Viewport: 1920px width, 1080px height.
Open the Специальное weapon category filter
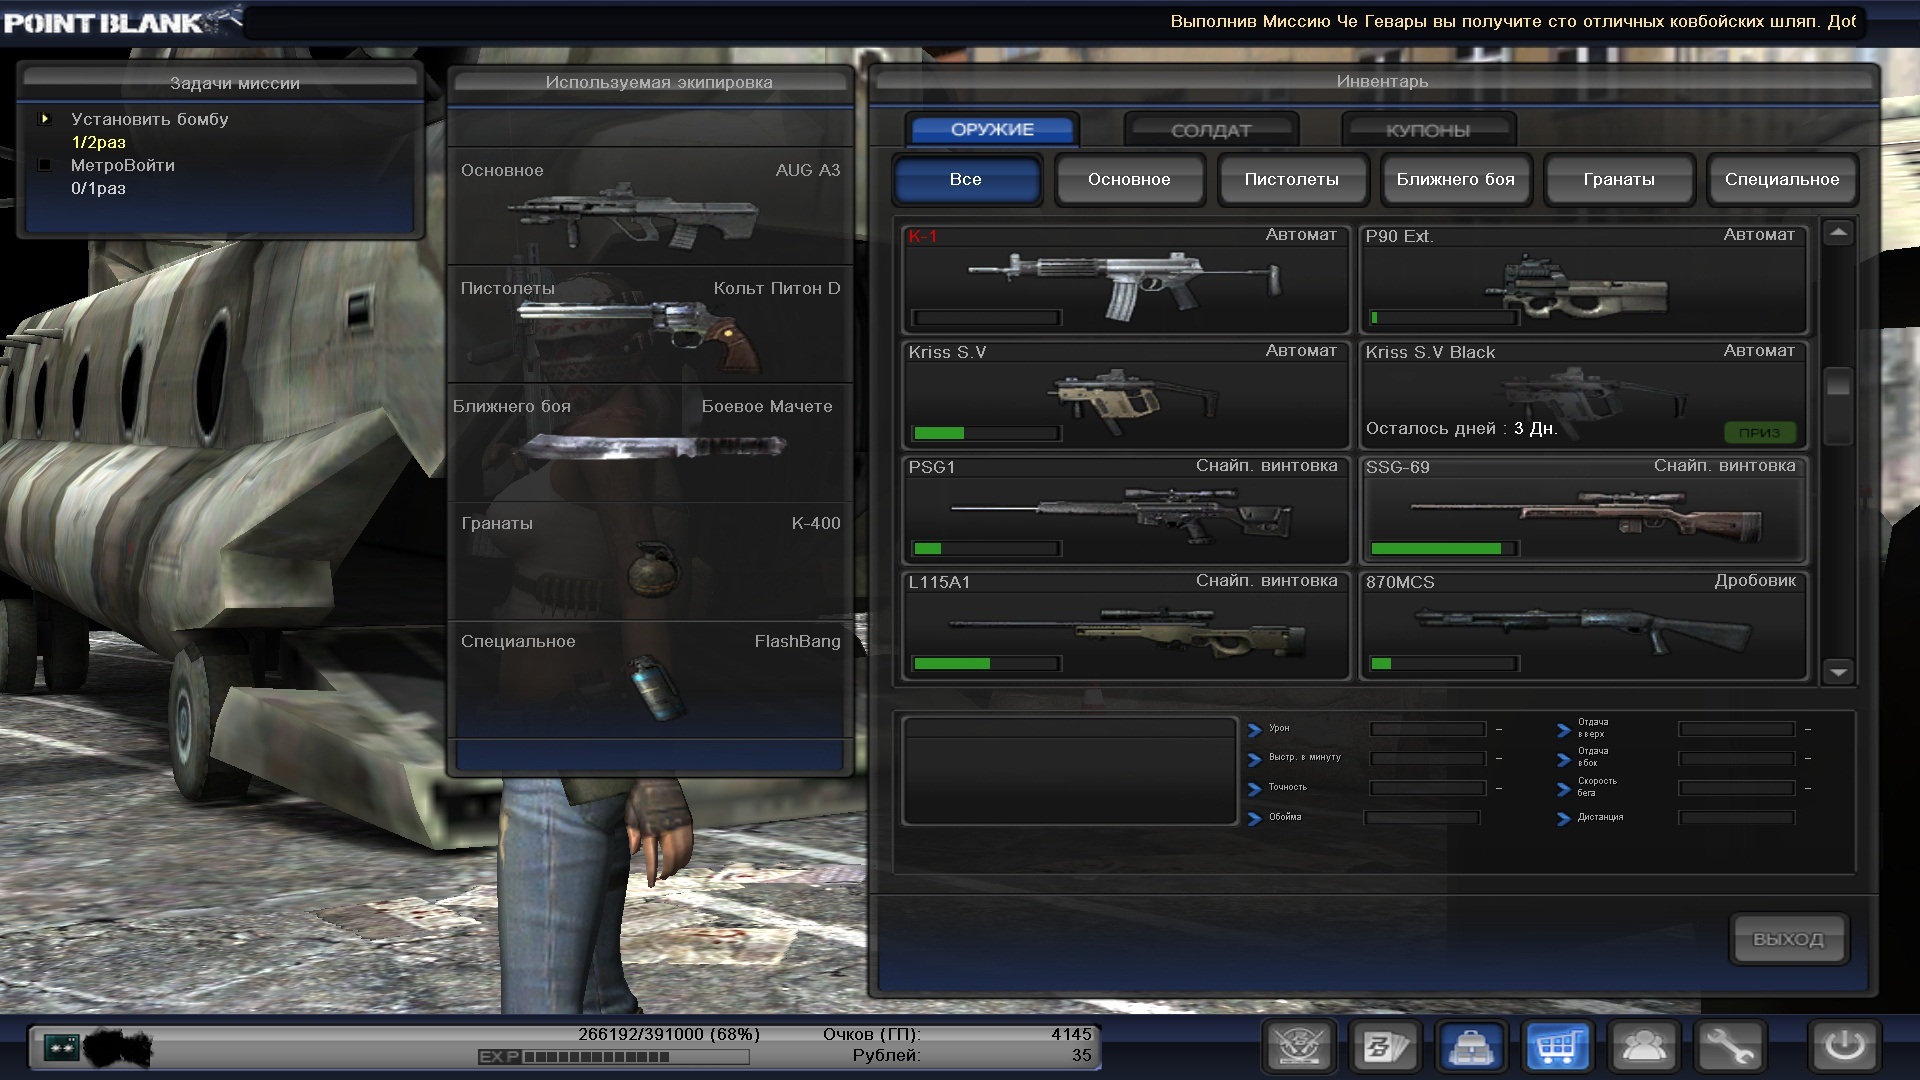(1782, 180)
